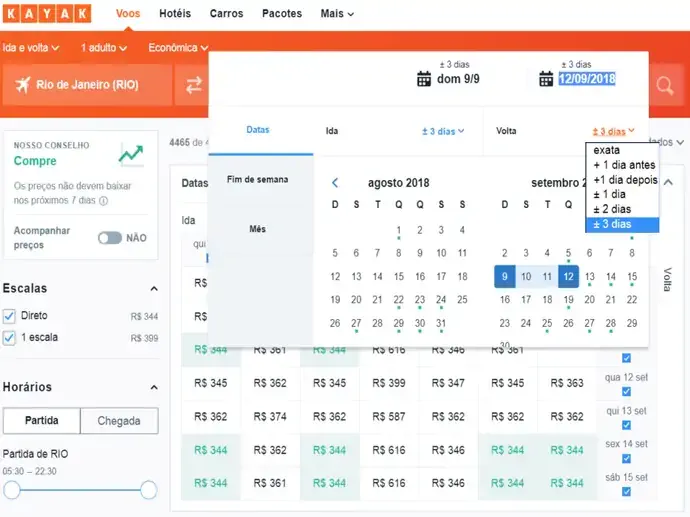Click the R$ 363 price cell
The image size is (690, 517).
(x=567, y=383)
